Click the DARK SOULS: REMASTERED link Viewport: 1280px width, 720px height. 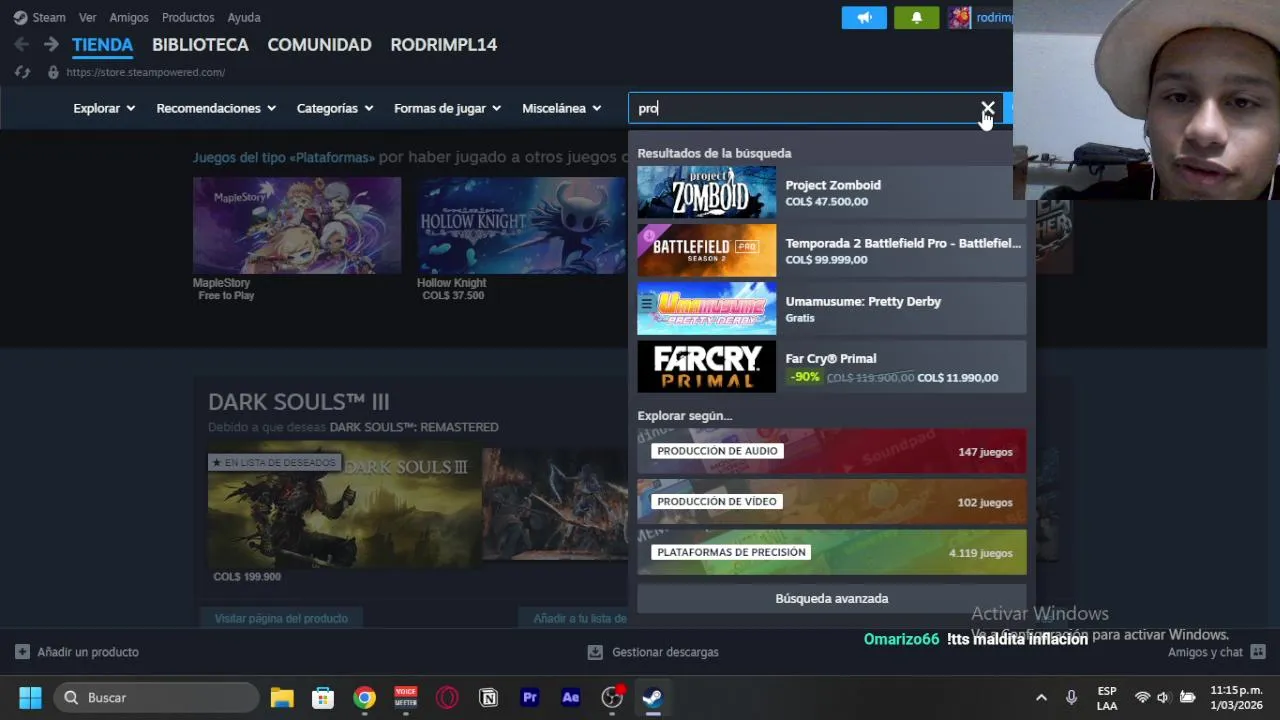coord(414,427)
